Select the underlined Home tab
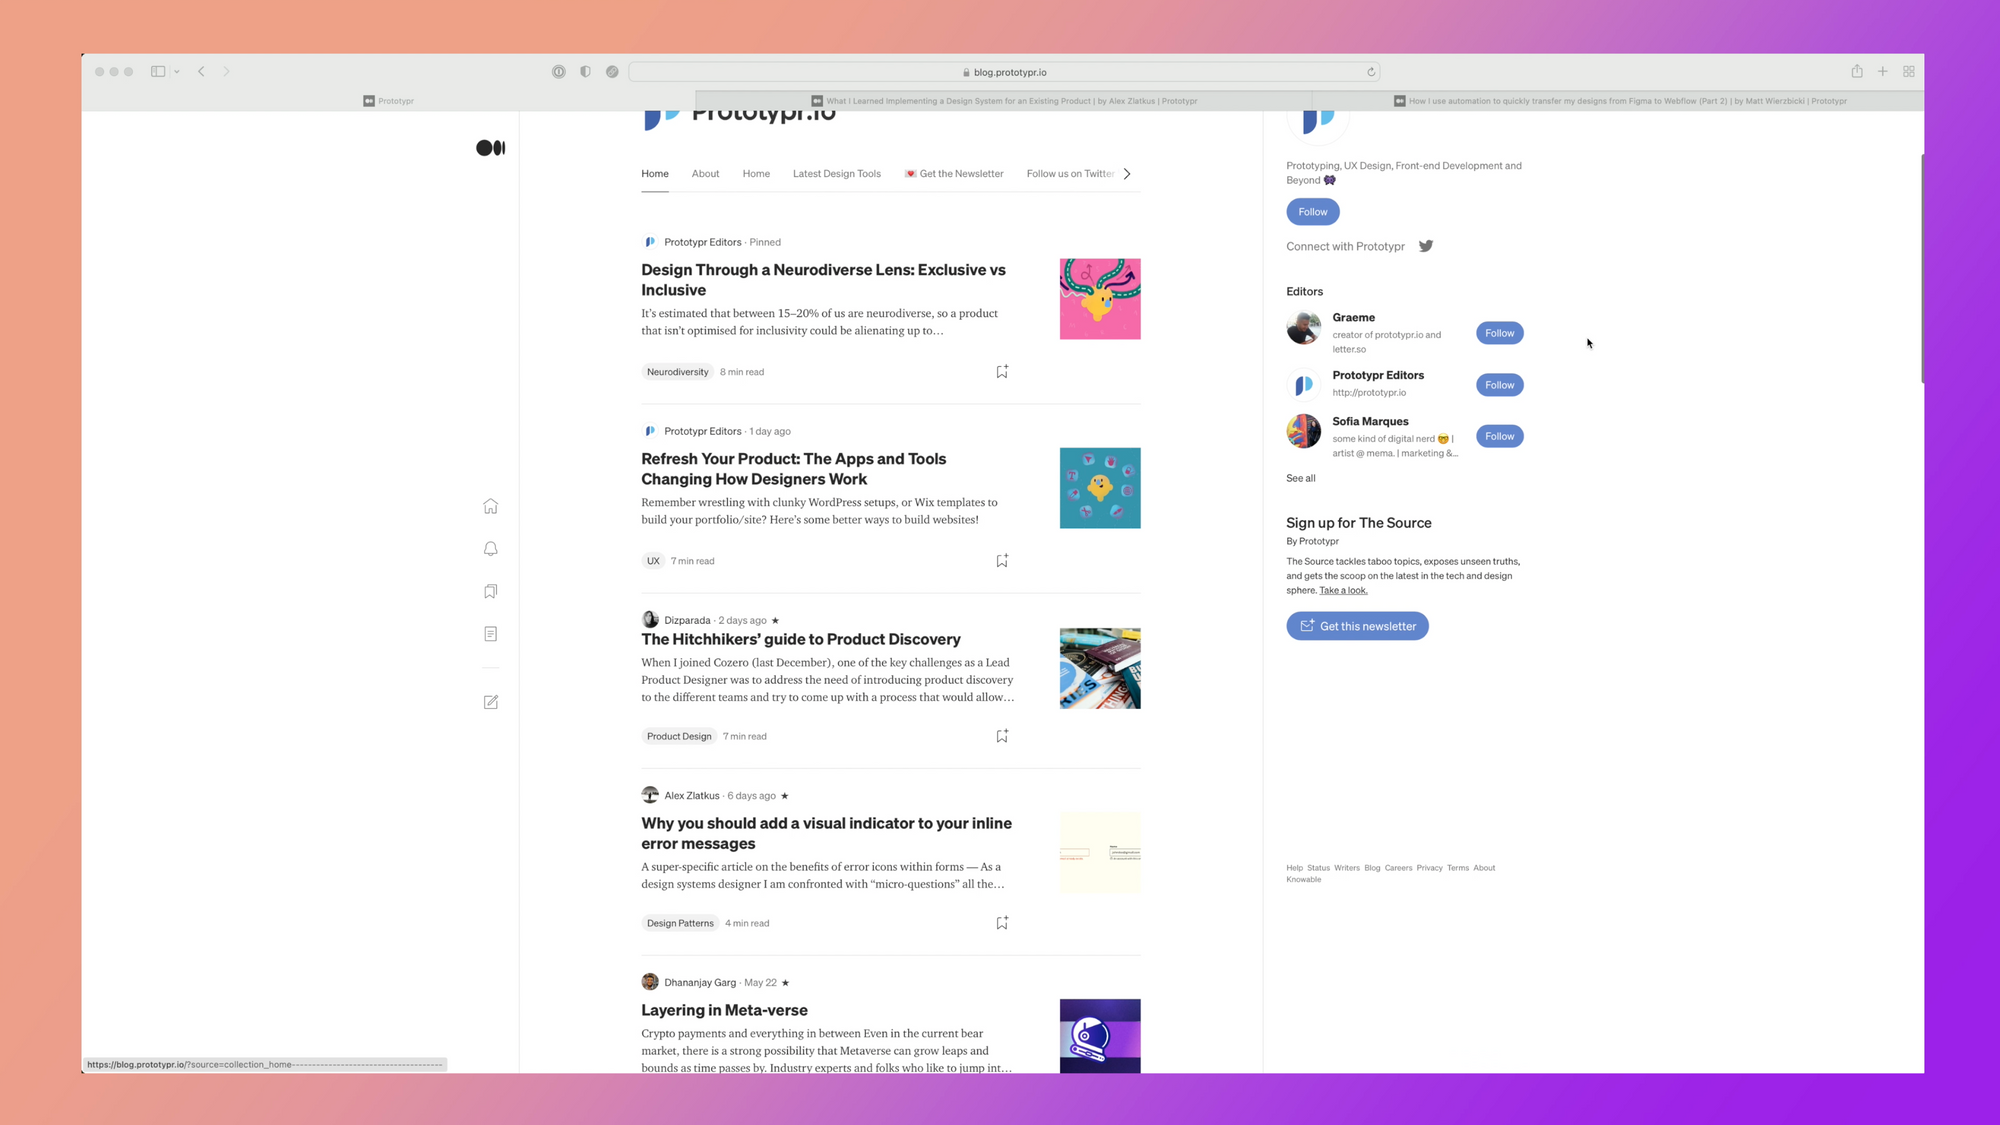 point(655,174)
